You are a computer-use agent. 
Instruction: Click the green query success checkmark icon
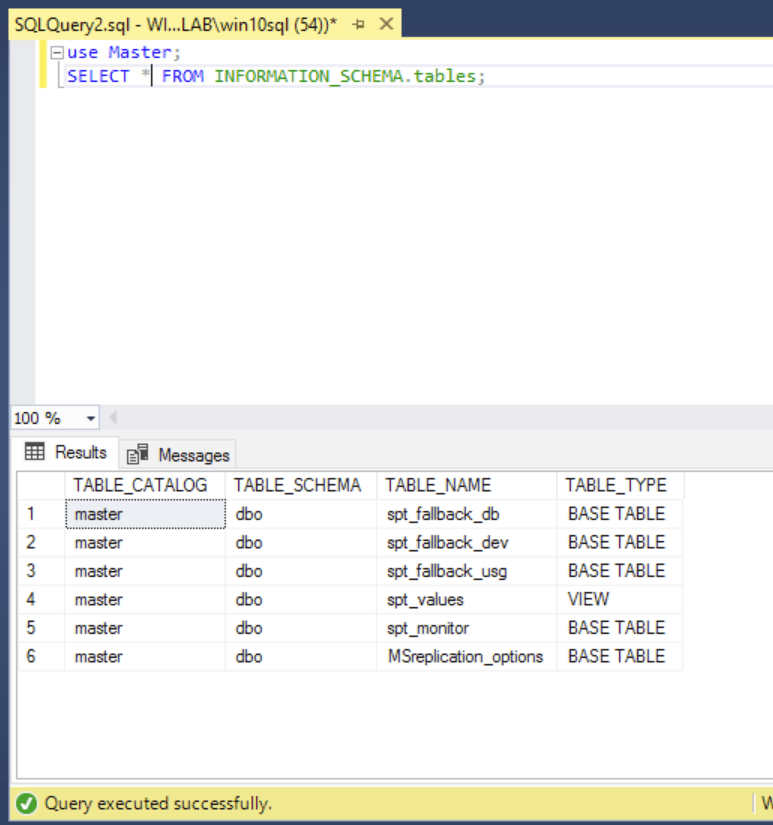click(x=27, y=803)
